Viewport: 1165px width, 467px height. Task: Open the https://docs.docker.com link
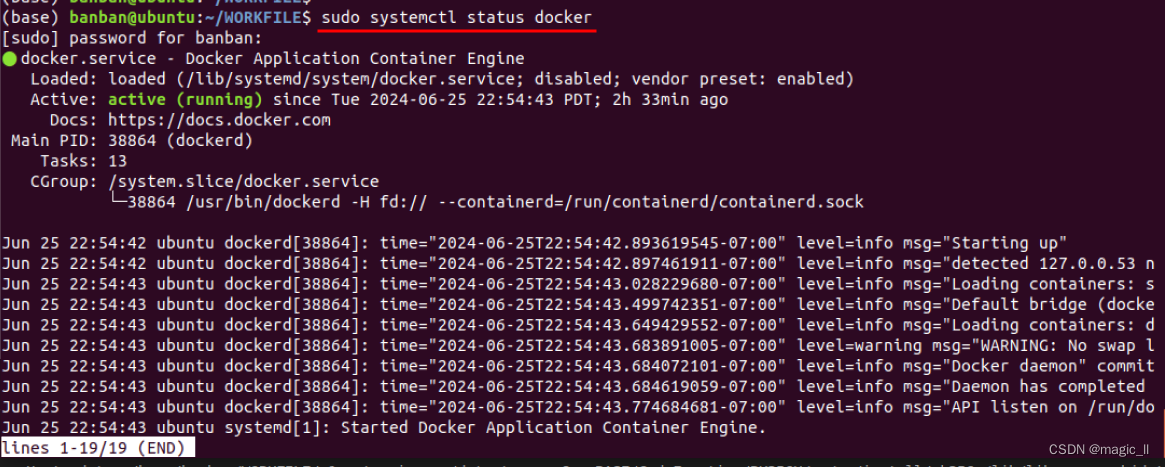click(x=219, y=120)
